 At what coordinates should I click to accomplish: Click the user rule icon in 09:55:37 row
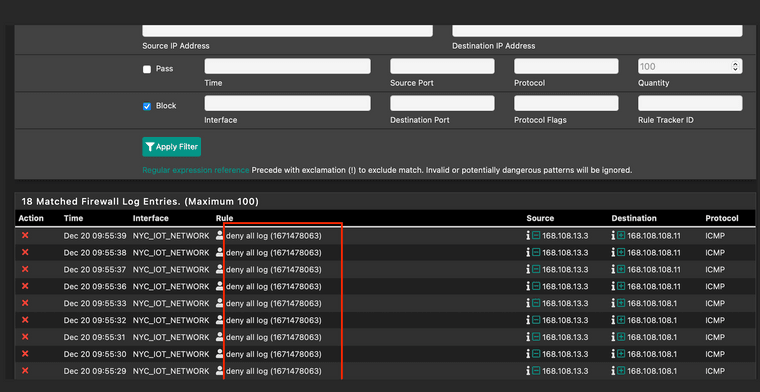pyautogui.click(x=220, y=269)
